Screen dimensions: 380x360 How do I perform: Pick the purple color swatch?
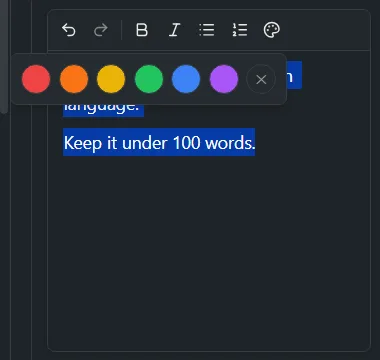[224, 79]
